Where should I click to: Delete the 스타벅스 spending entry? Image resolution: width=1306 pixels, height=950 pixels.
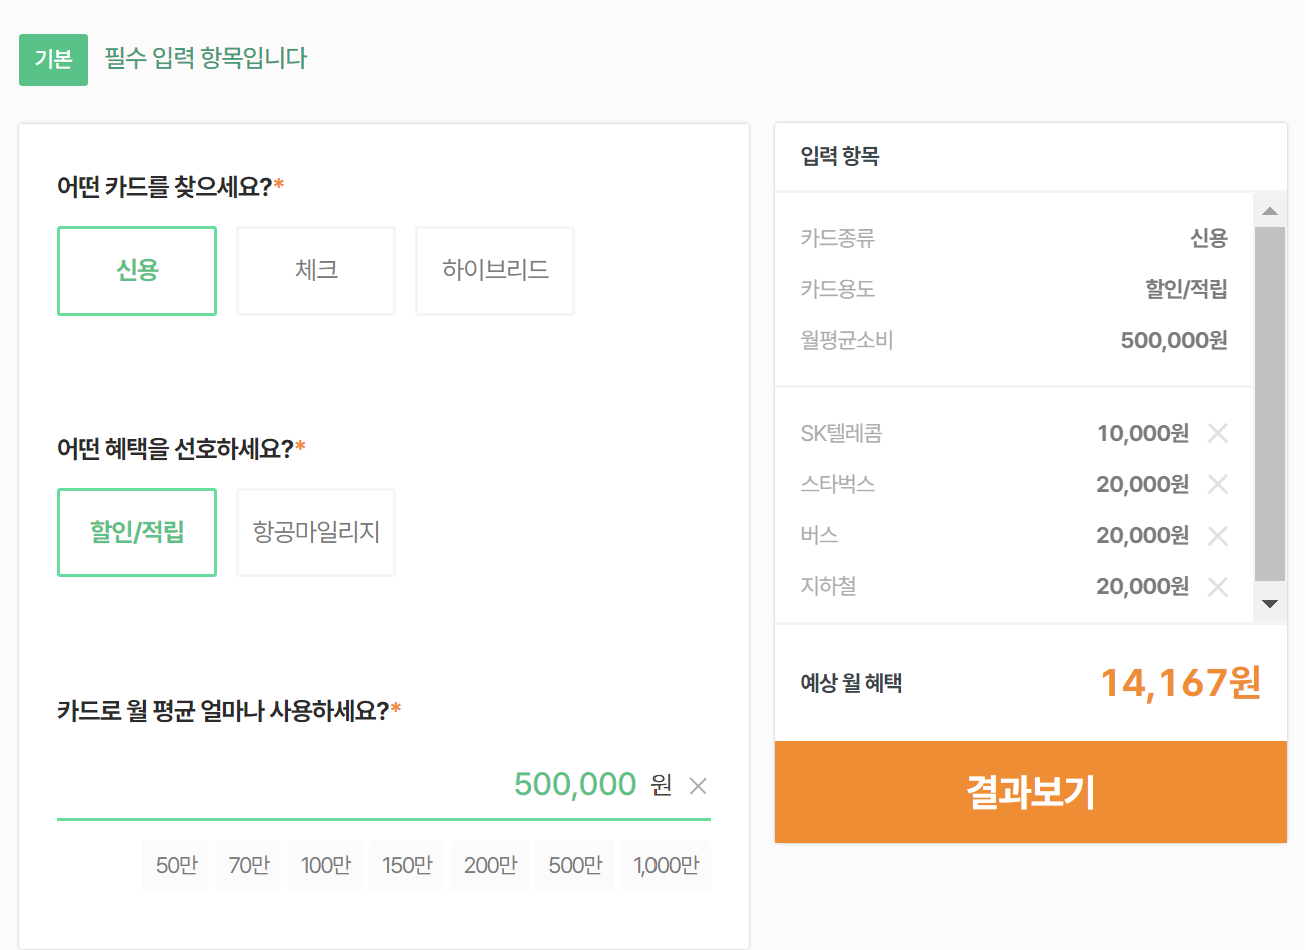click(x=1218, y=484)
